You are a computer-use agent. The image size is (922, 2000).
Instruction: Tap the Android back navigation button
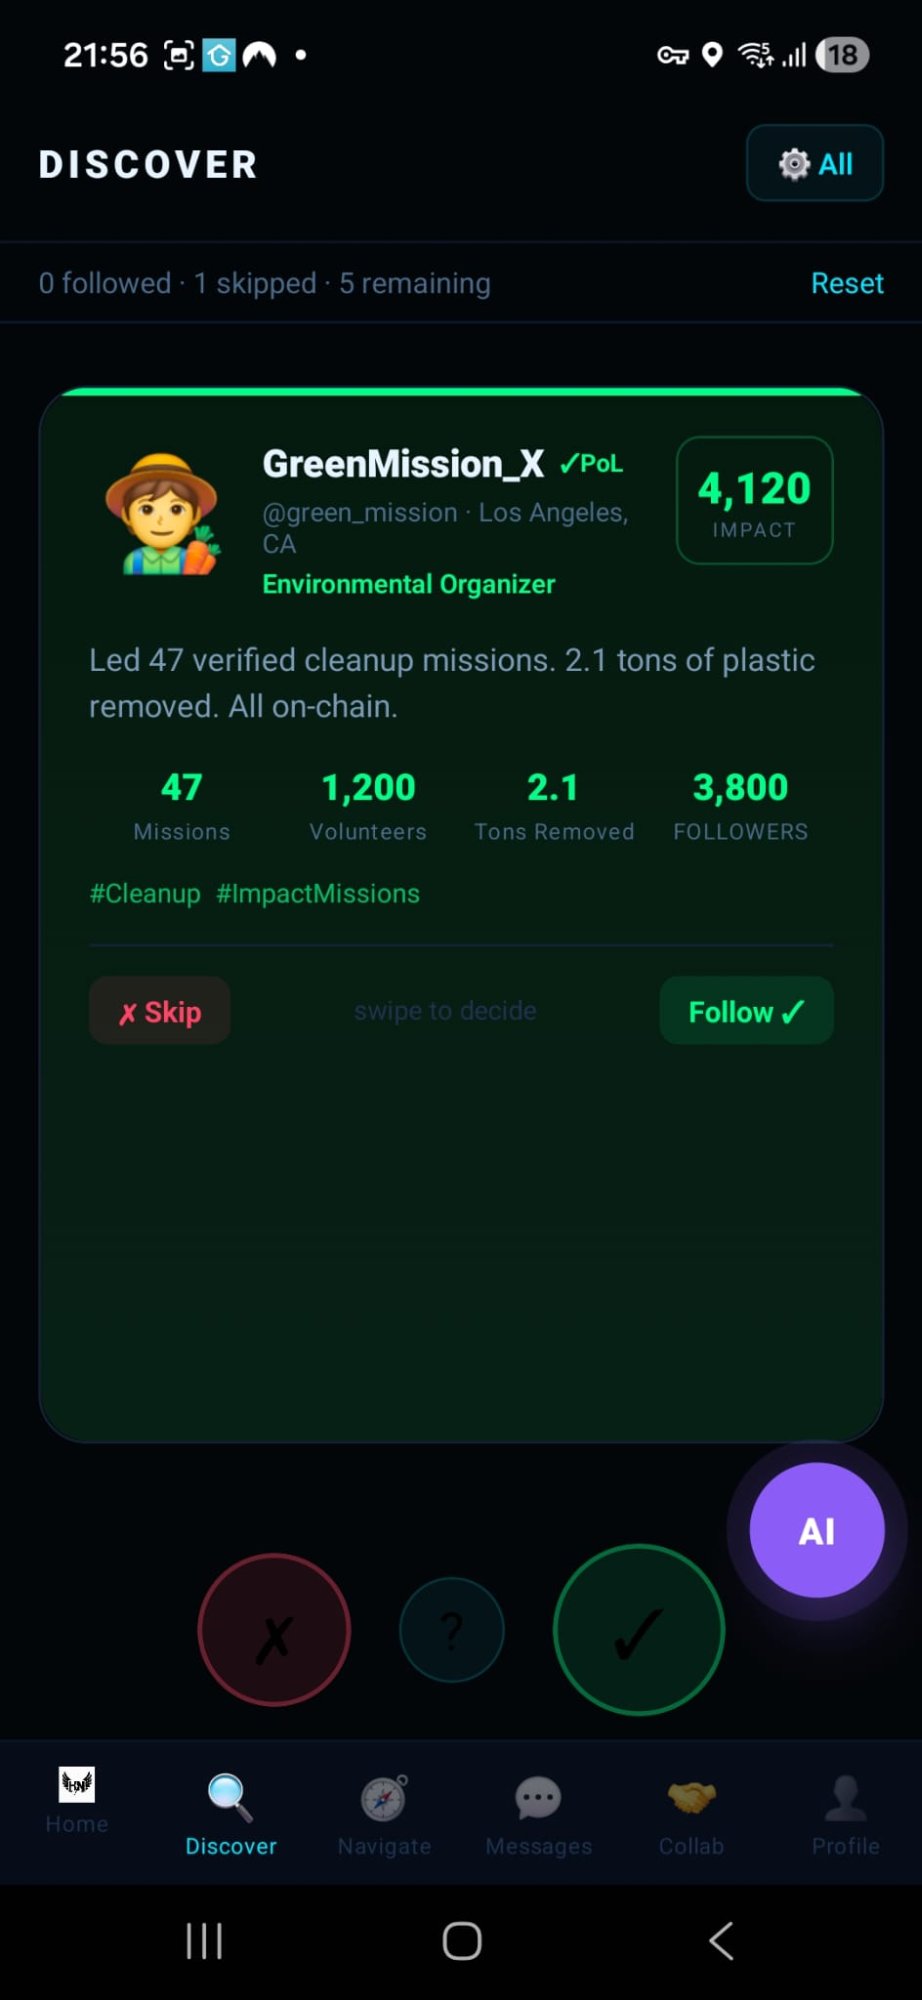(720, 1941)
